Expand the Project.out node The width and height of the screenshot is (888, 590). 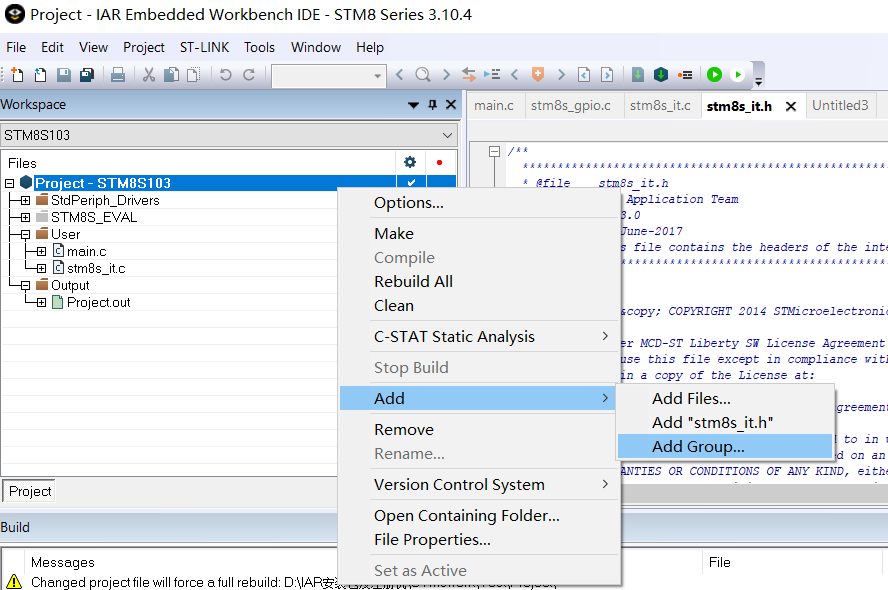tap(41, 302)
